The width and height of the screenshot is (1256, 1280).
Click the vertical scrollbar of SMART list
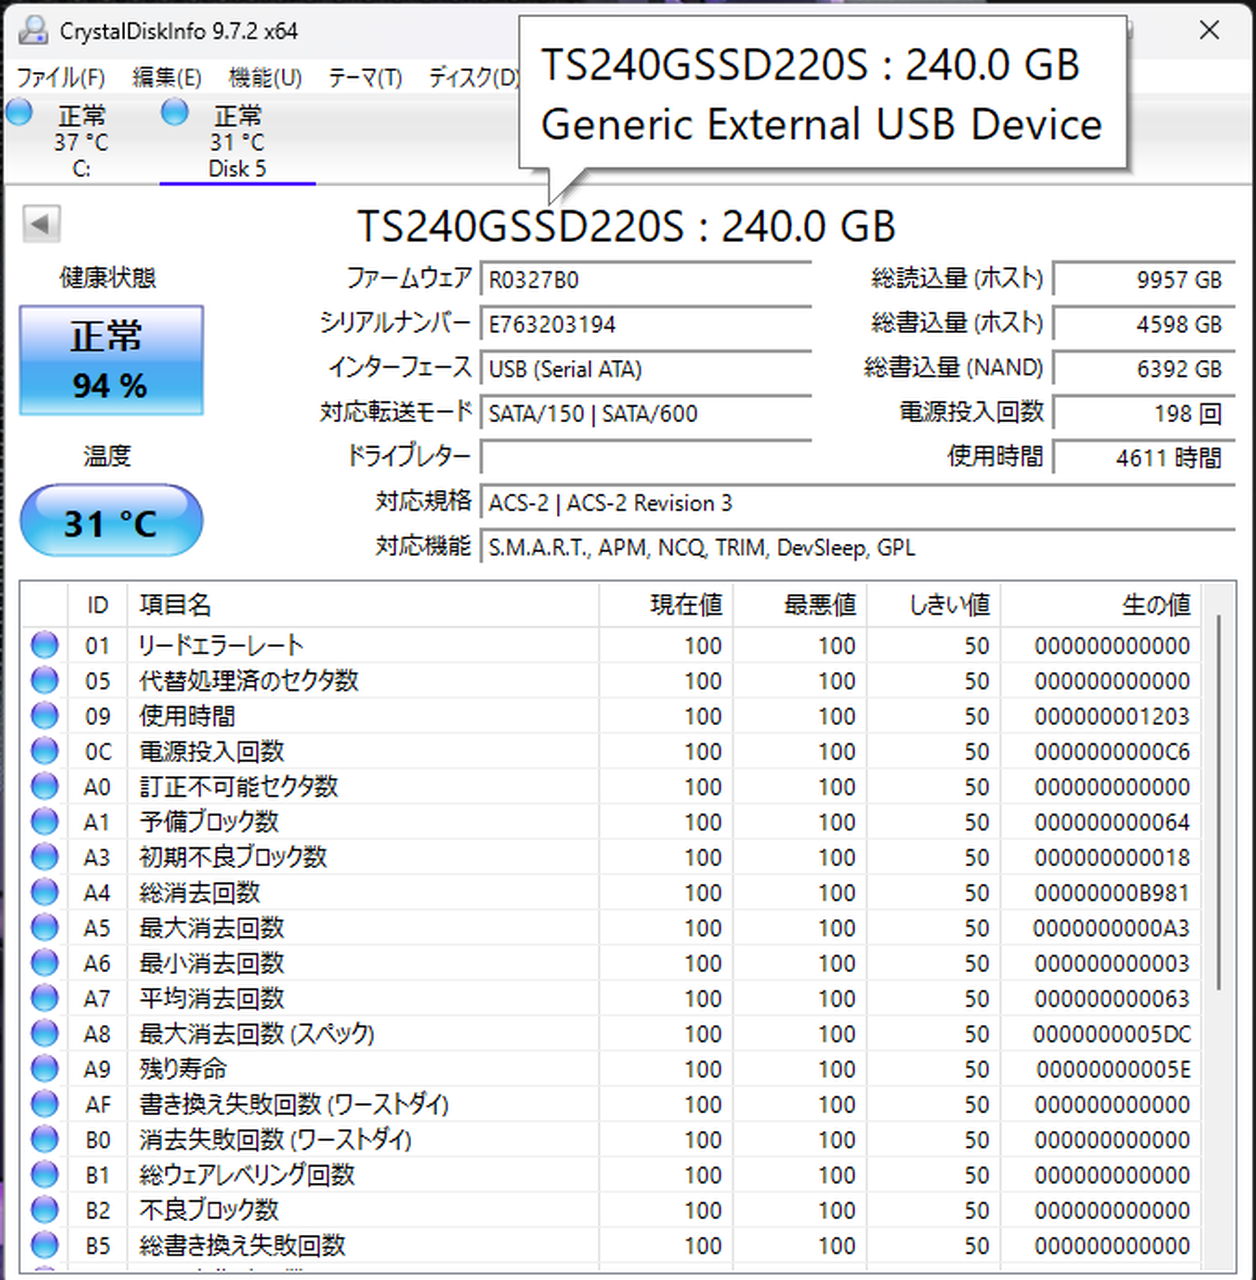tap(1218, 800)
